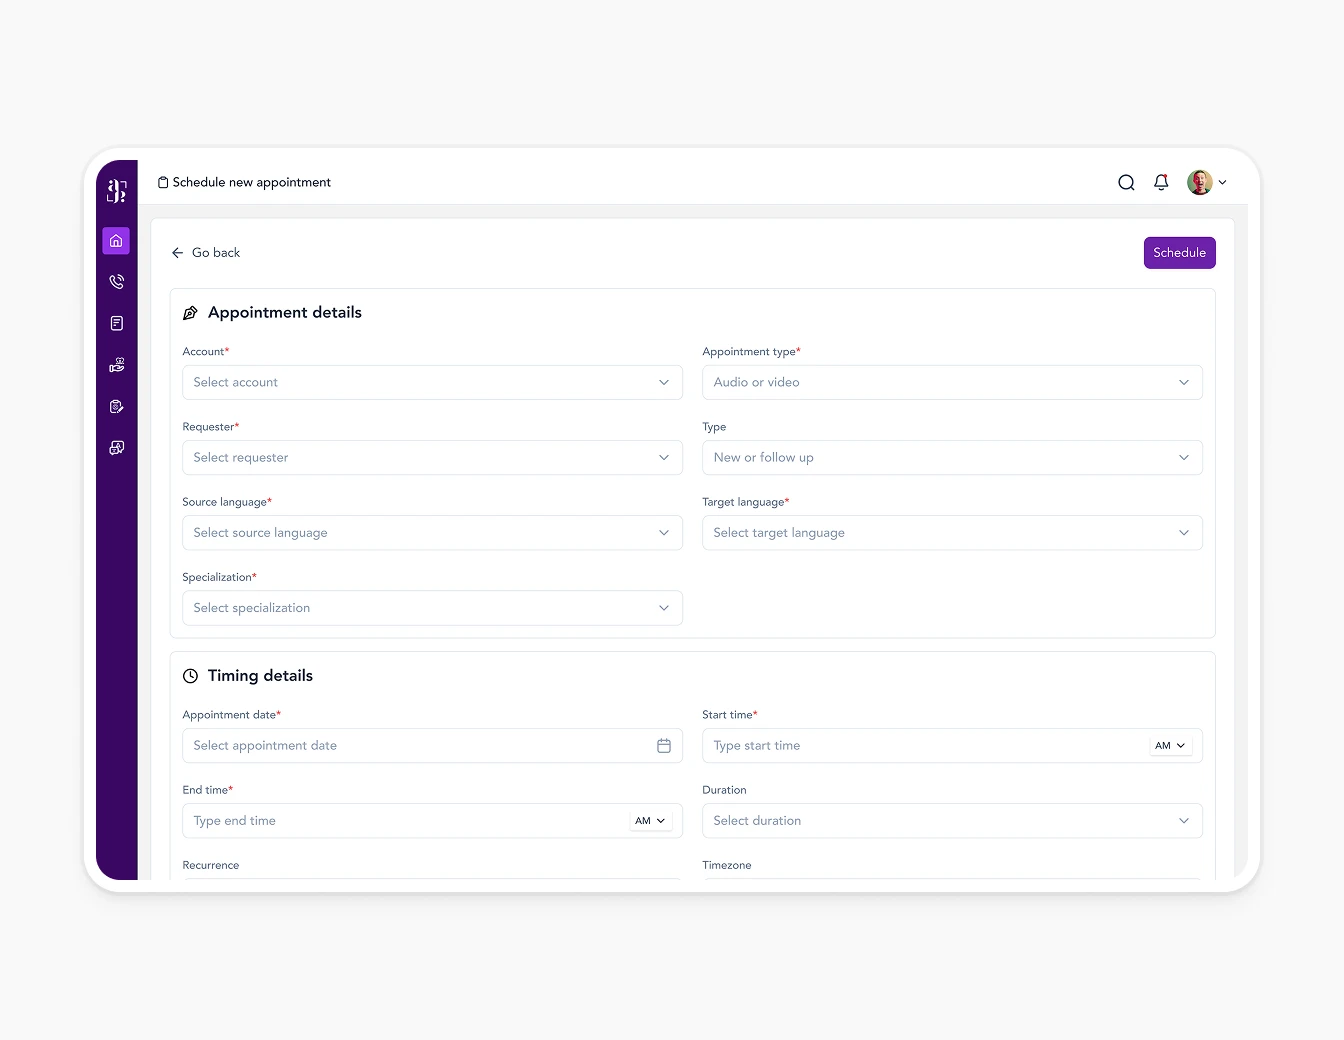This screenshot has width=1344, height=1040.
Task: Toggle AM/PM selector for Start time
Action: (1169, 746)
